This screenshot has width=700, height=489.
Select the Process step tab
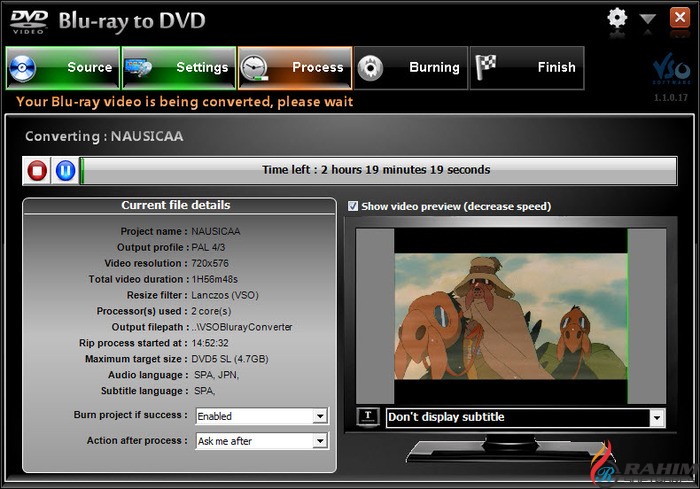coord(295,68)
